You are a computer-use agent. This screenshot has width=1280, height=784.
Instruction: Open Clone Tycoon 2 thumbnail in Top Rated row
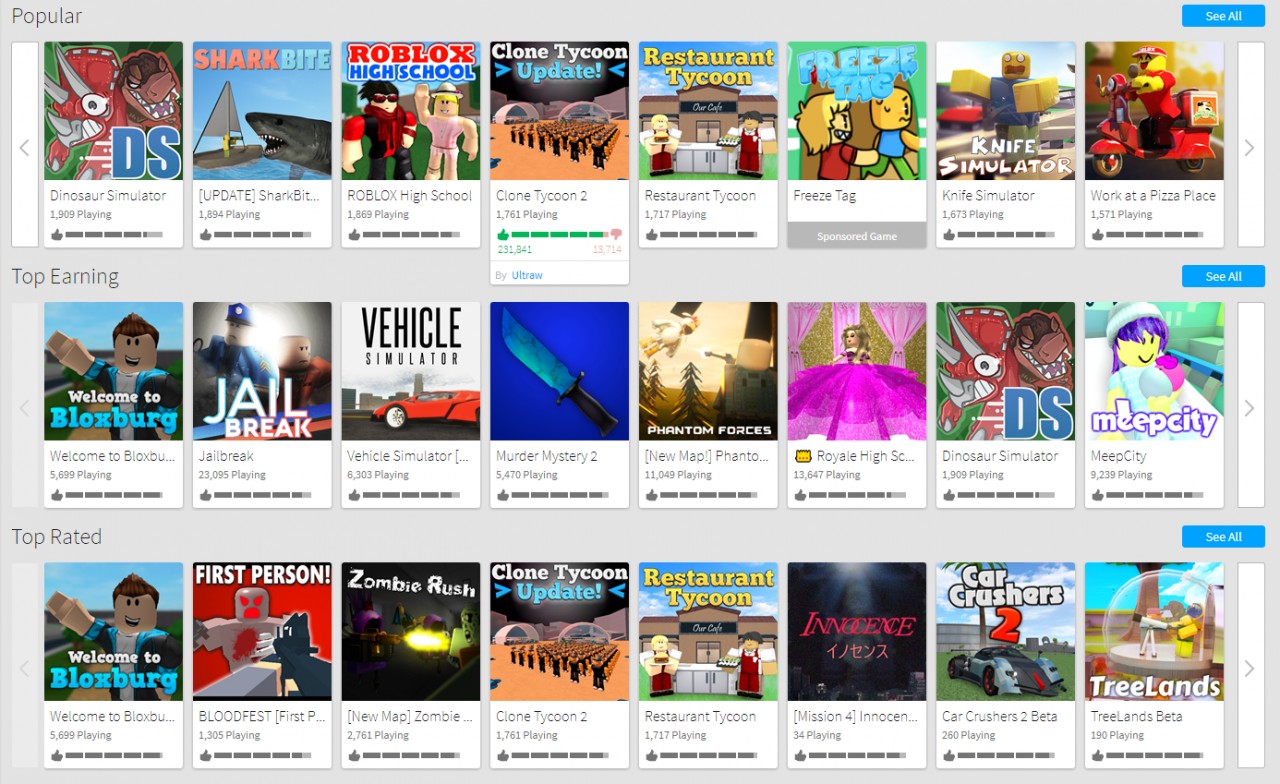[559, 631]
